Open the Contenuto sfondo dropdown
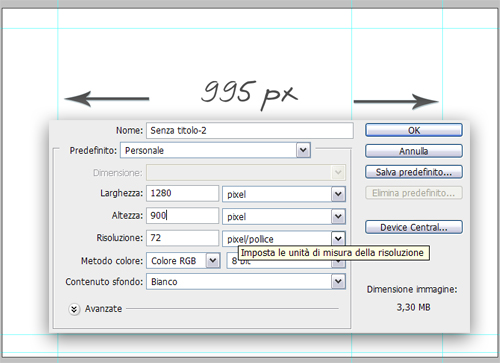Image resolution: width=500 pixels, height=363 pixels. point(246,282)
